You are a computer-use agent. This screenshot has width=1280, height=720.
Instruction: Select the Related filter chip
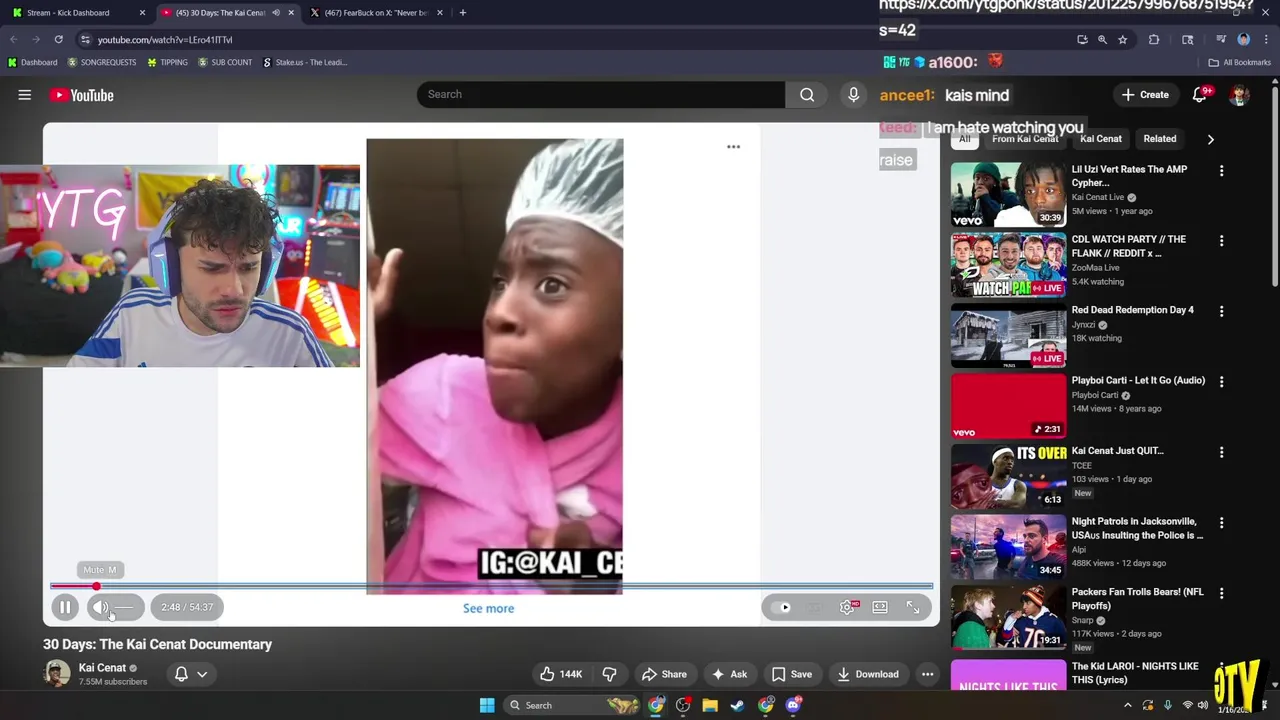[1160, 139]
